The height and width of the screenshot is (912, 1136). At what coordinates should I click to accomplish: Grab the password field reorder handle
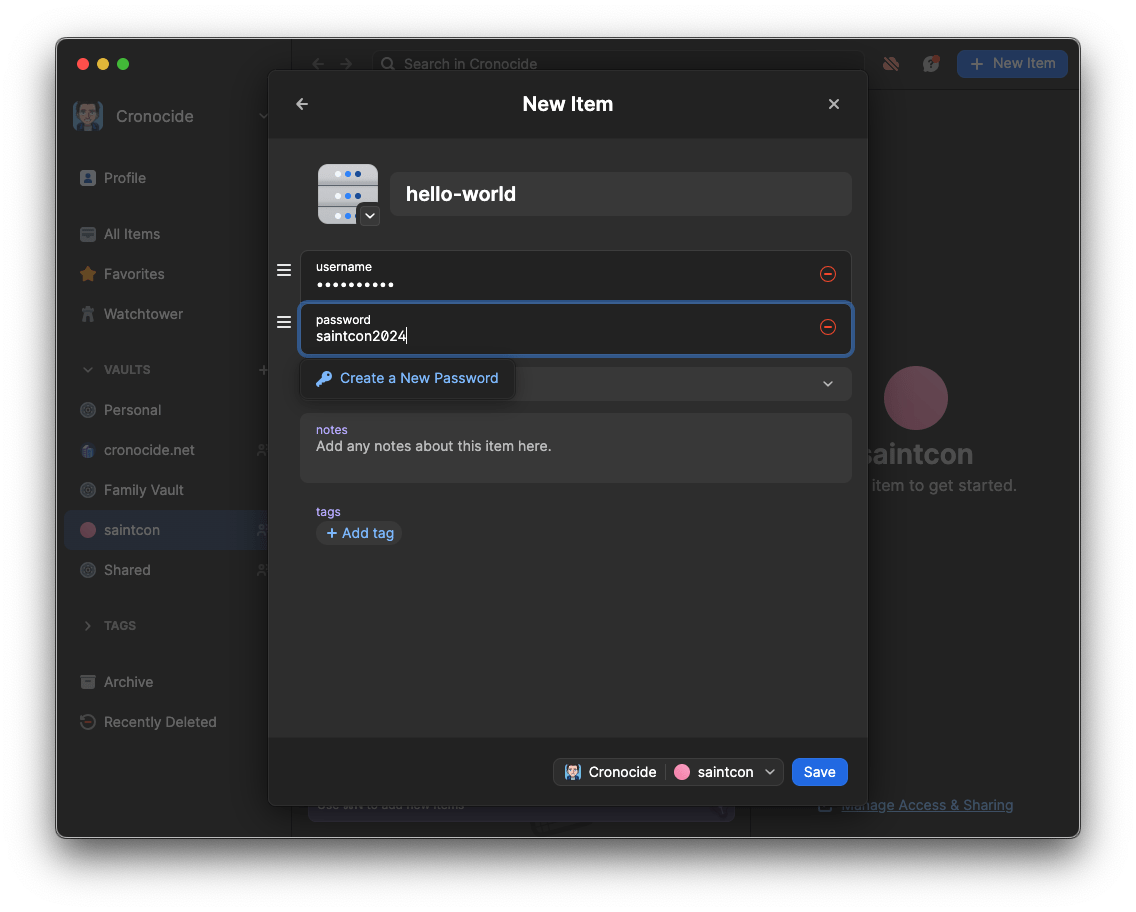pos(284,322)
